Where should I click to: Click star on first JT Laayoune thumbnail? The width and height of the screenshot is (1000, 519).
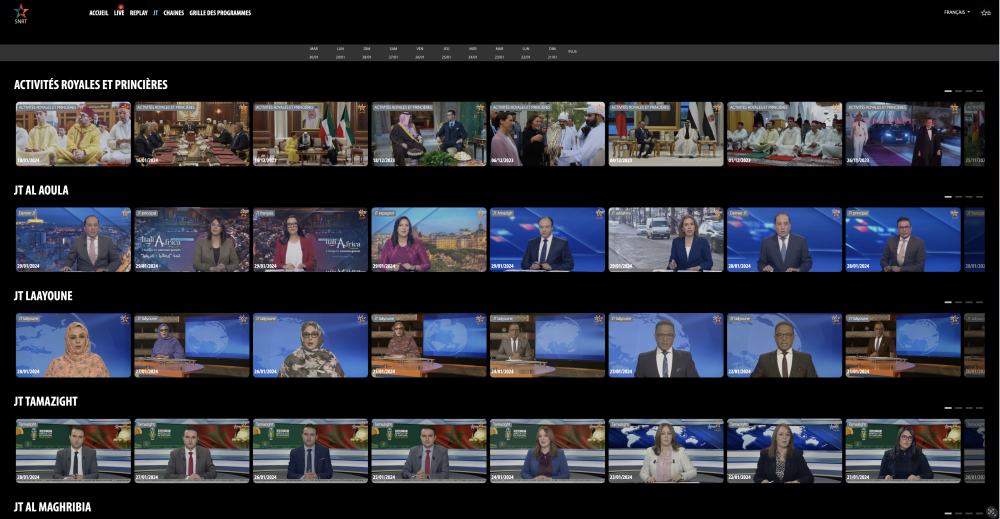click(x=125, y=319)
